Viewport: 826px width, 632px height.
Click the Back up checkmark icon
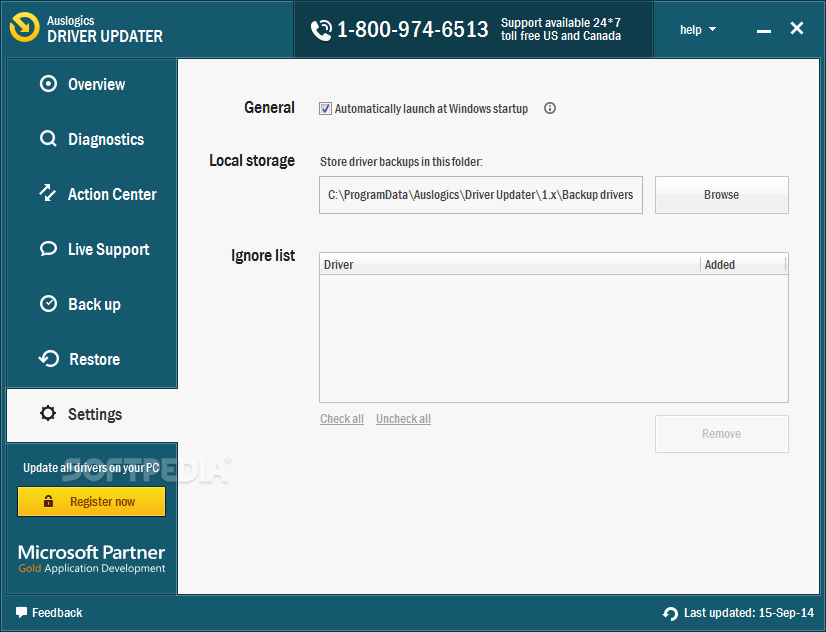pos(48,304)
